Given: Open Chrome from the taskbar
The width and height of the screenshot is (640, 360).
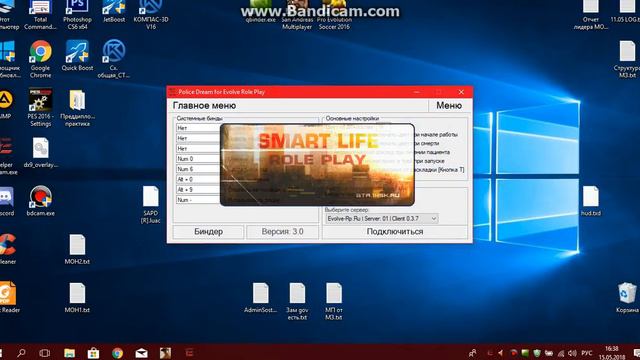Looking at the screenshot, I should 118,353.
